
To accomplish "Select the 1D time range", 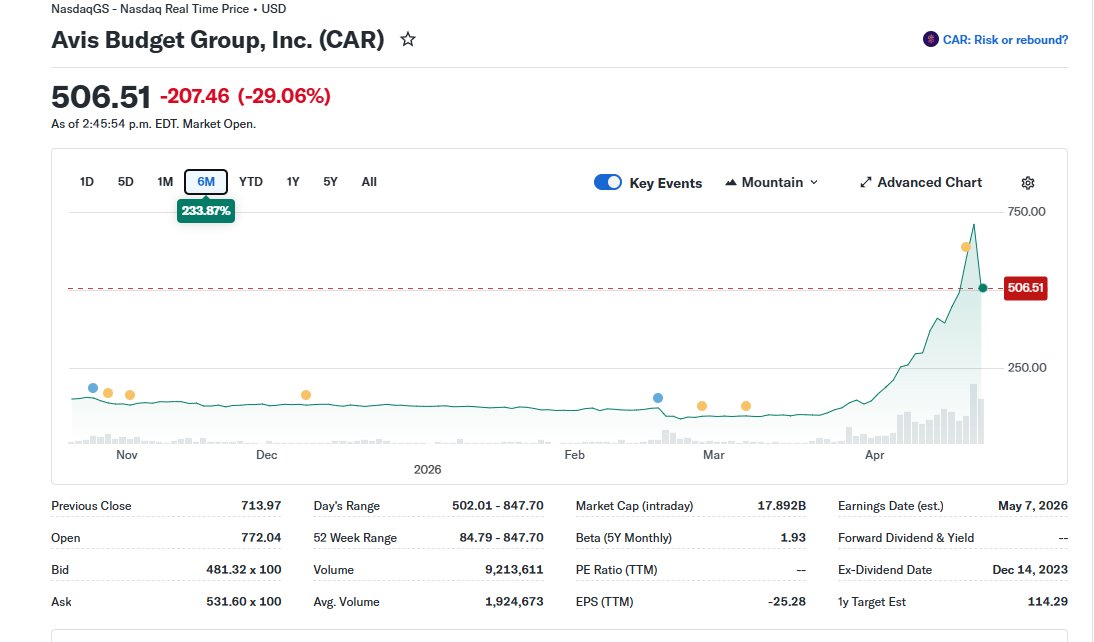I will tap(87, 182).
